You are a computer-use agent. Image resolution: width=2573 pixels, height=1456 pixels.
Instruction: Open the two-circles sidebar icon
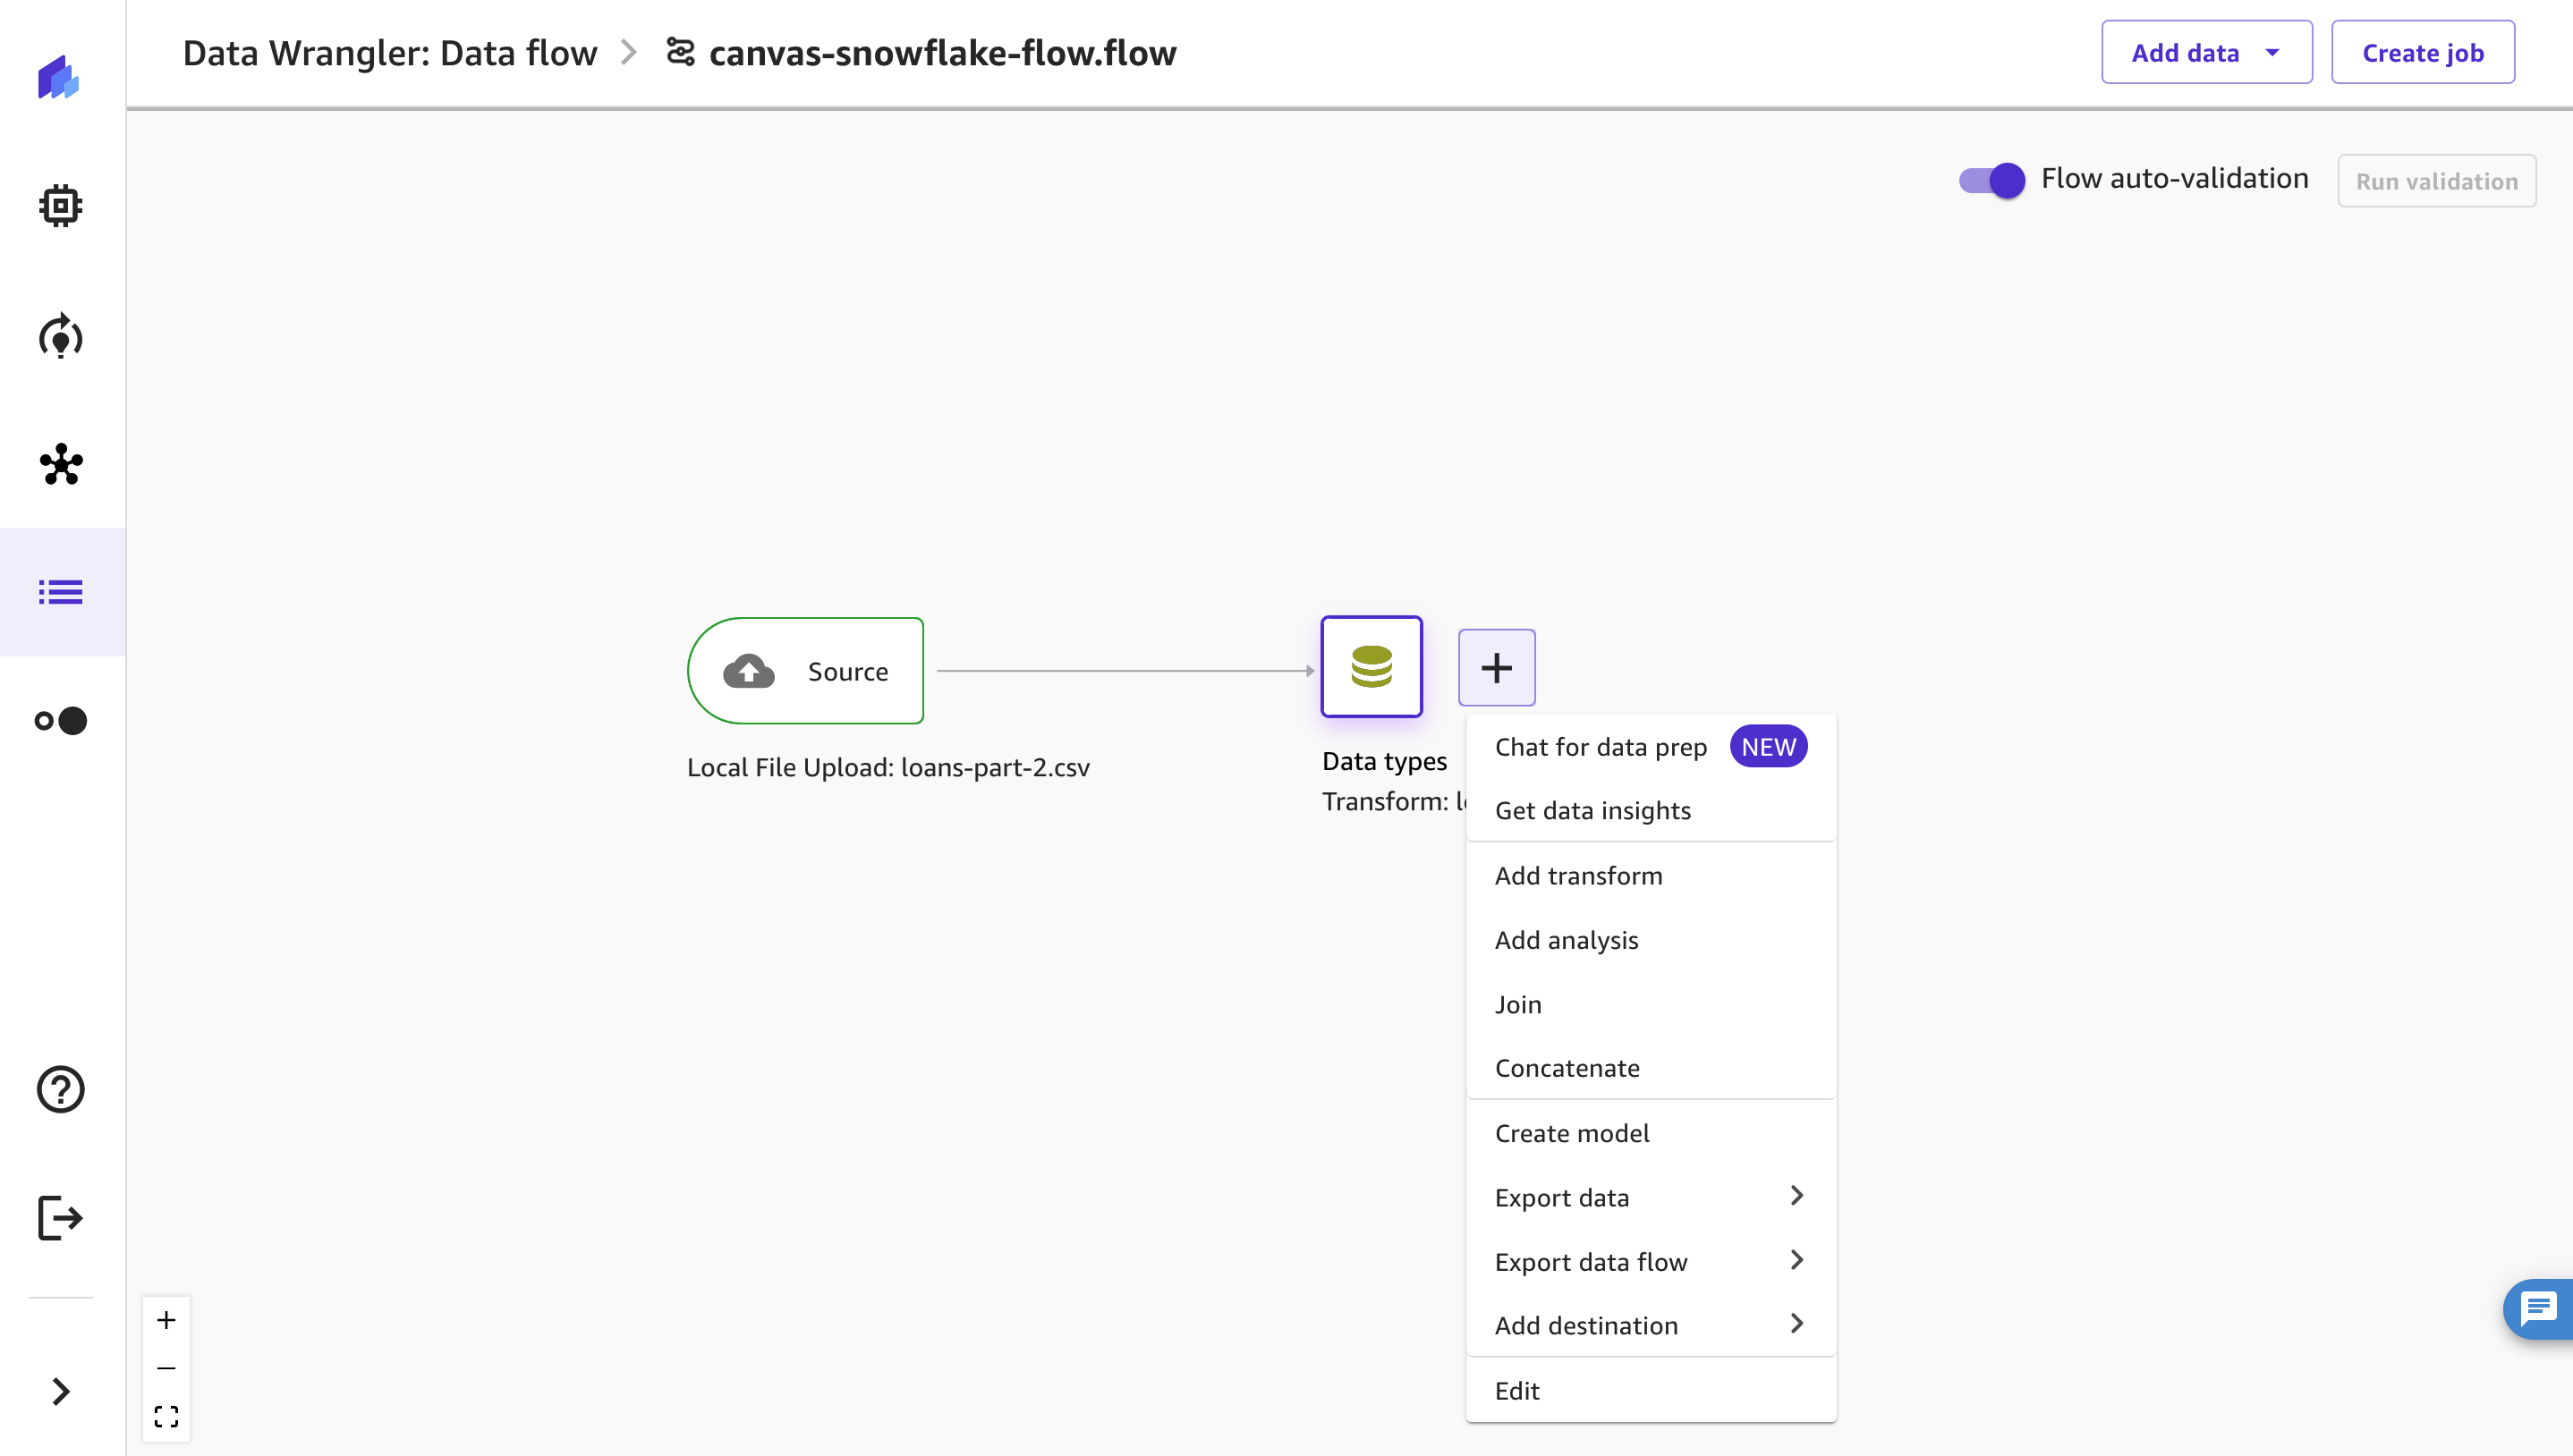60,720
